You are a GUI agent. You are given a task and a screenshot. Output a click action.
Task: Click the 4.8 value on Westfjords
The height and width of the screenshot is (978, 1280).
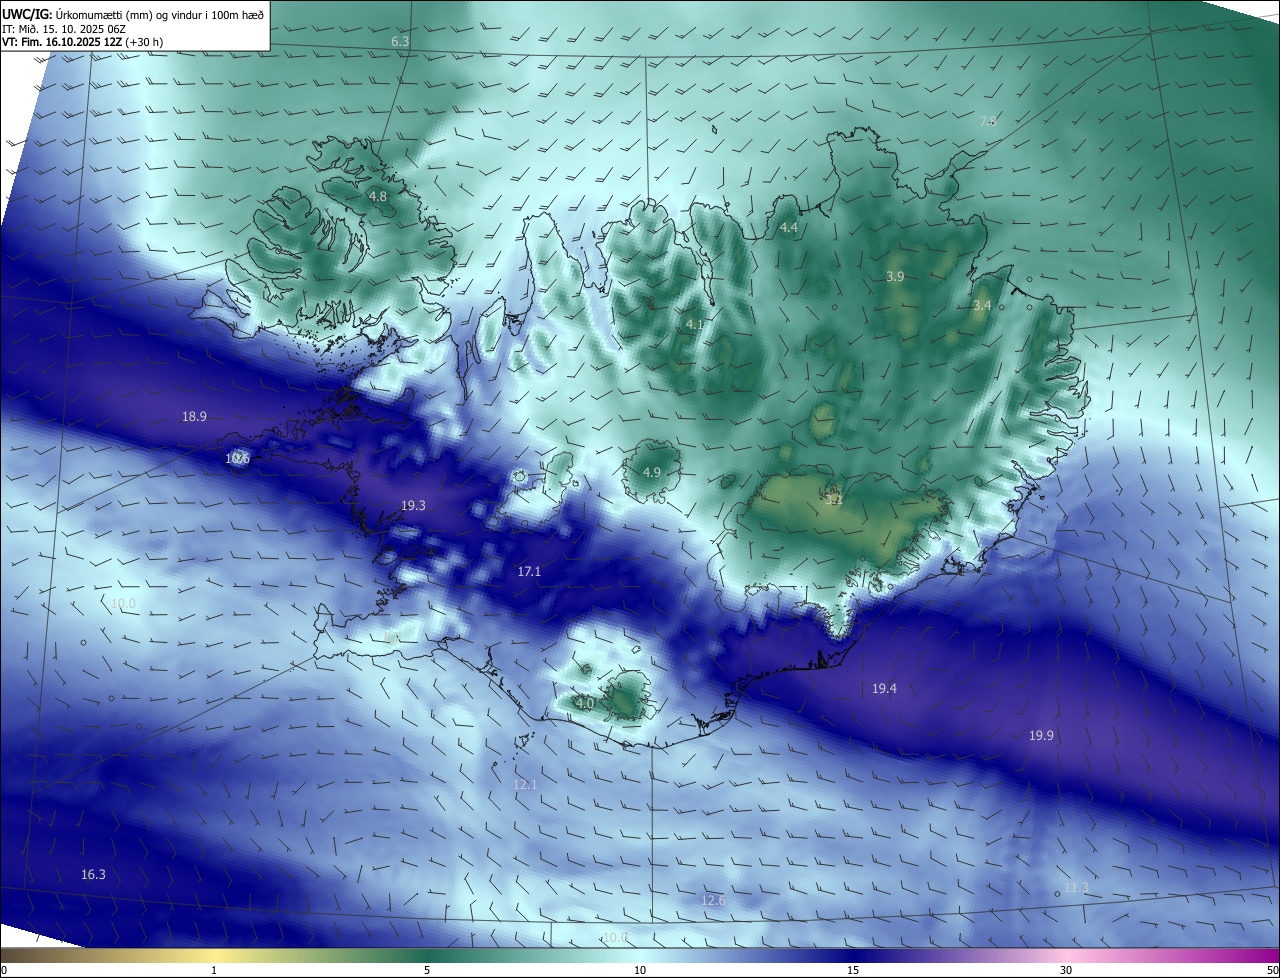378,197
